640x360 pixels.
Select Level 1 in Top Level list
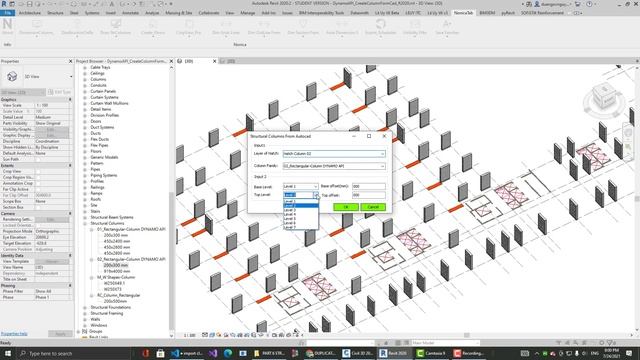[301, 201]
